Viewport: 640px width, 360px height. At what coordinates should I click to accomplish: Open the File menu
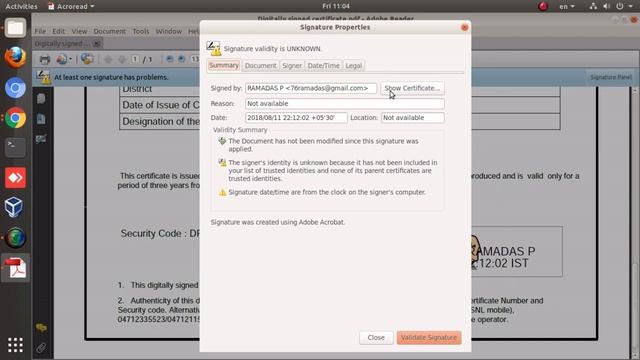[x=40, y=31]
